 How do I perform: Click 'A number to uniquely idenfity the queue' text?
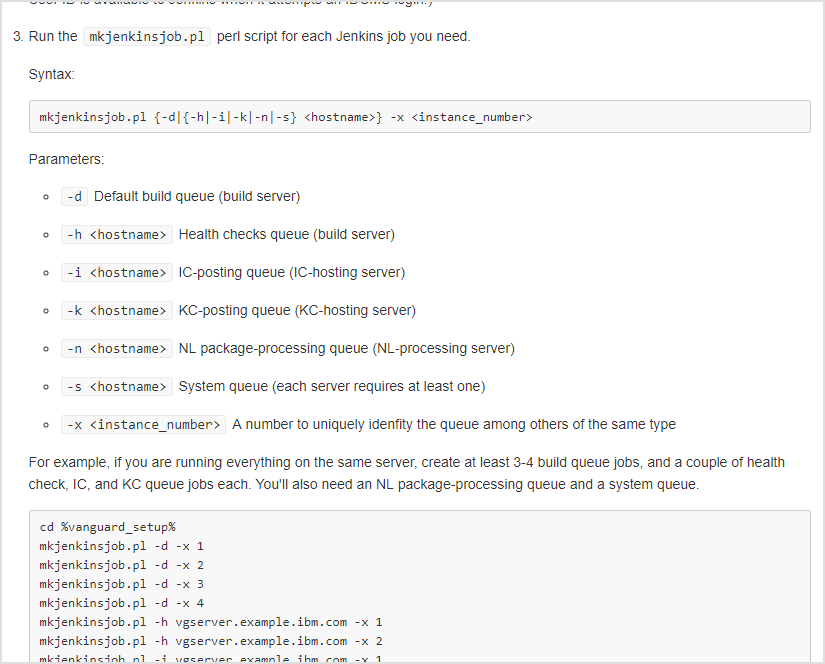[454, 425]
